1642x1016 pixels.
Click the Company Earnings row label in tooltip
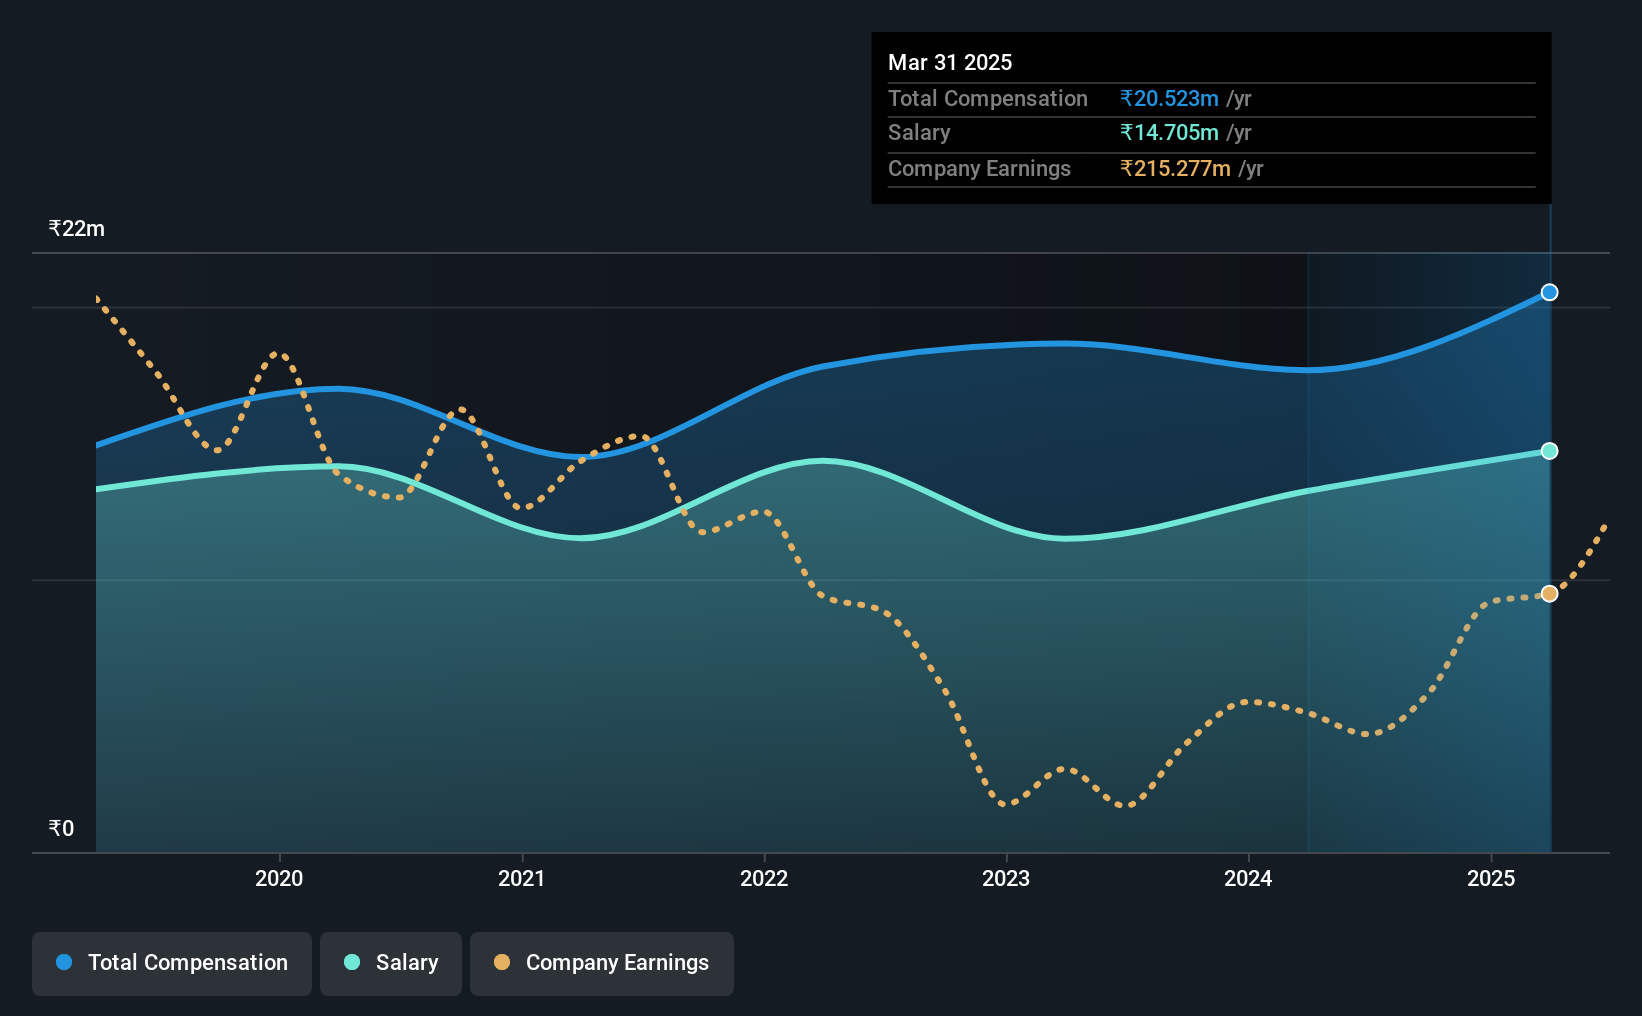tap(979, 168)
